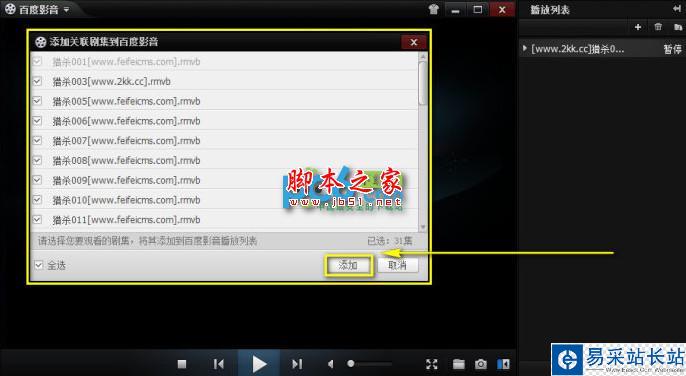Toggle the 全选 select-all checkbox
The width and height of the screenshot is (686, 376).
(x=38, y=265)
